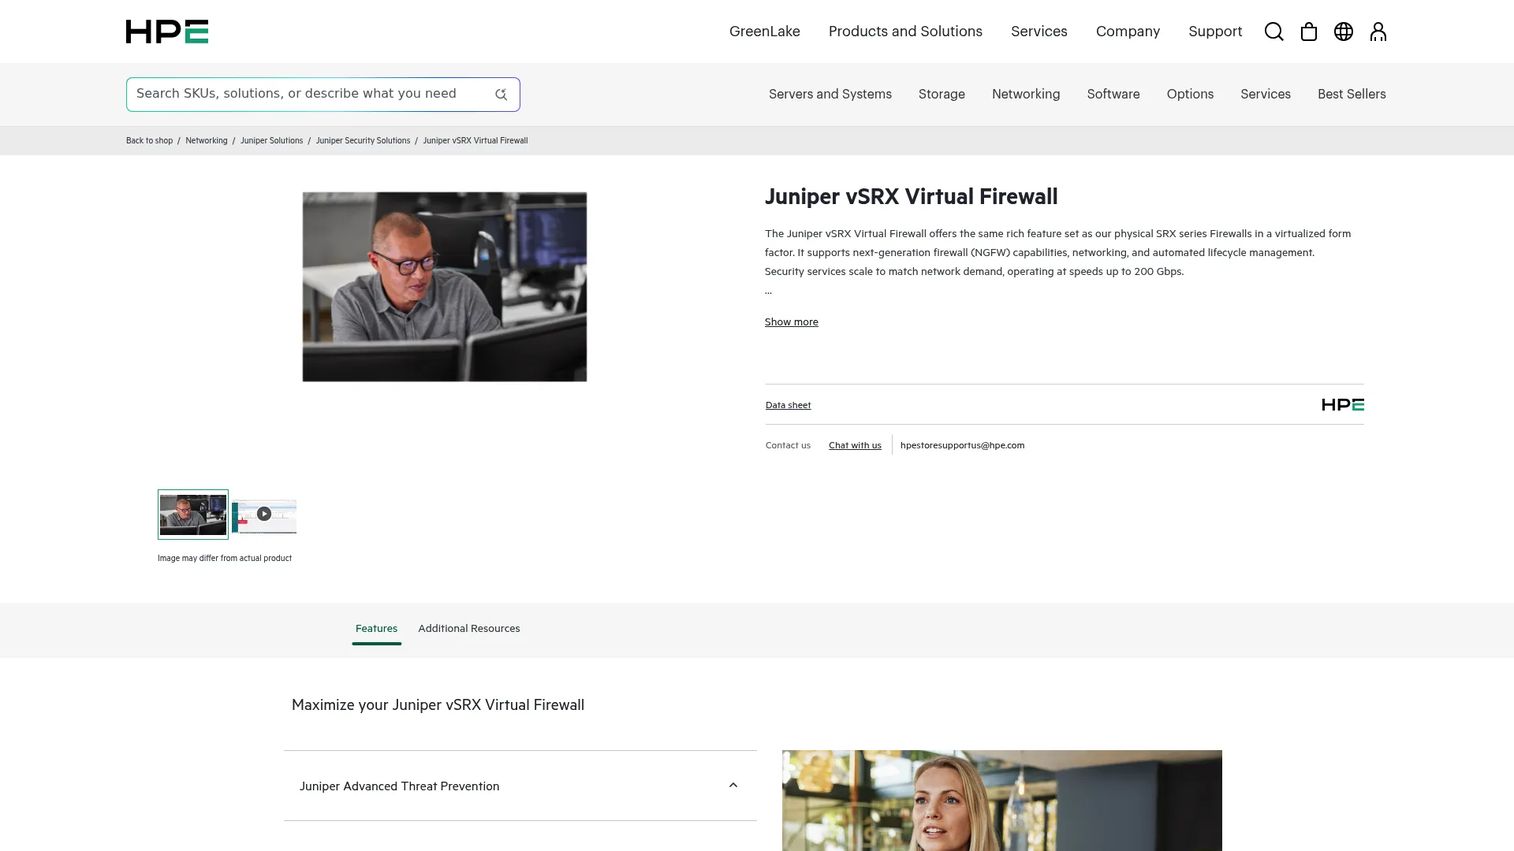The image size is (1514, 851).
Task: Open Servers and Systems category
Action: tap(830, 94)
